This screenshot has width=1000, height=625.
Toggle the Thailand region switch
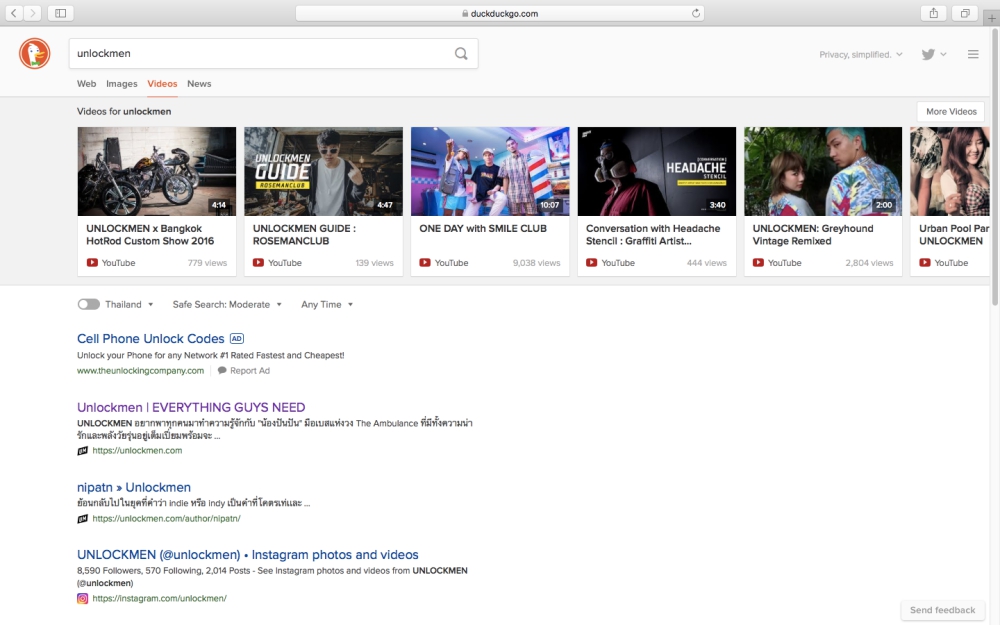(x=89, y=304)
